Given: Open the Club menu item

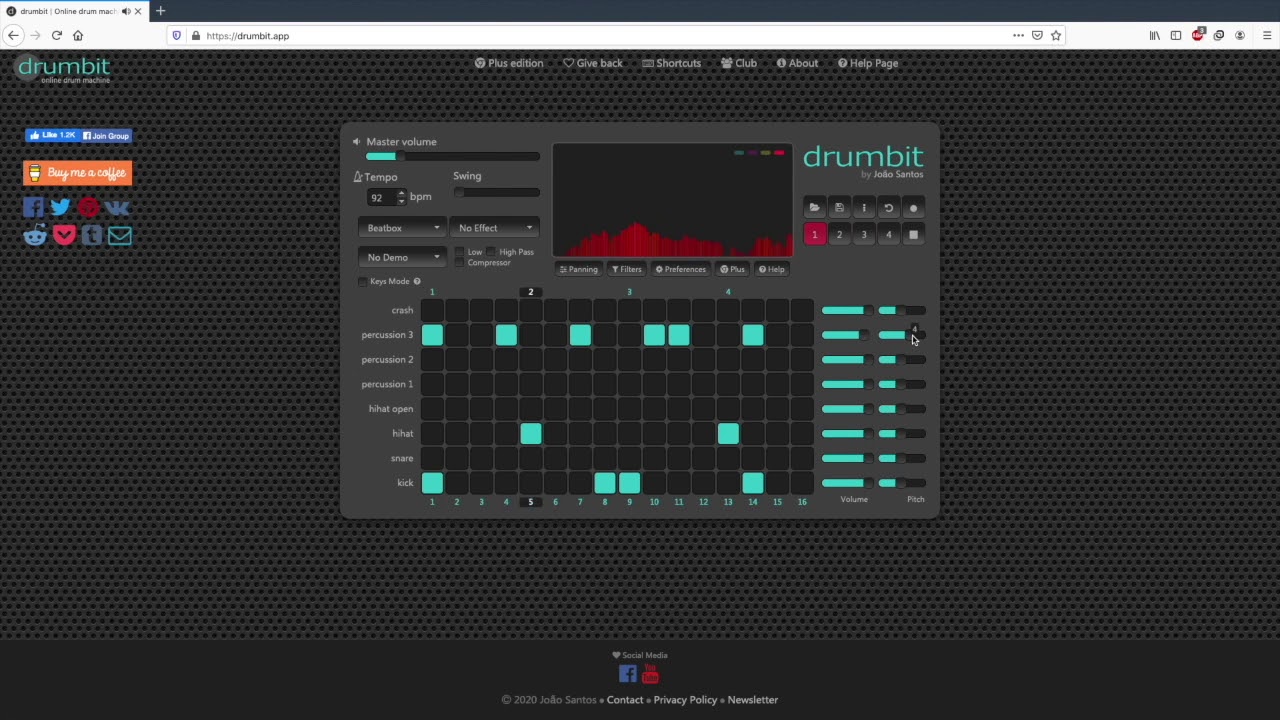Looking at the screenshot, I should [739, 63].
